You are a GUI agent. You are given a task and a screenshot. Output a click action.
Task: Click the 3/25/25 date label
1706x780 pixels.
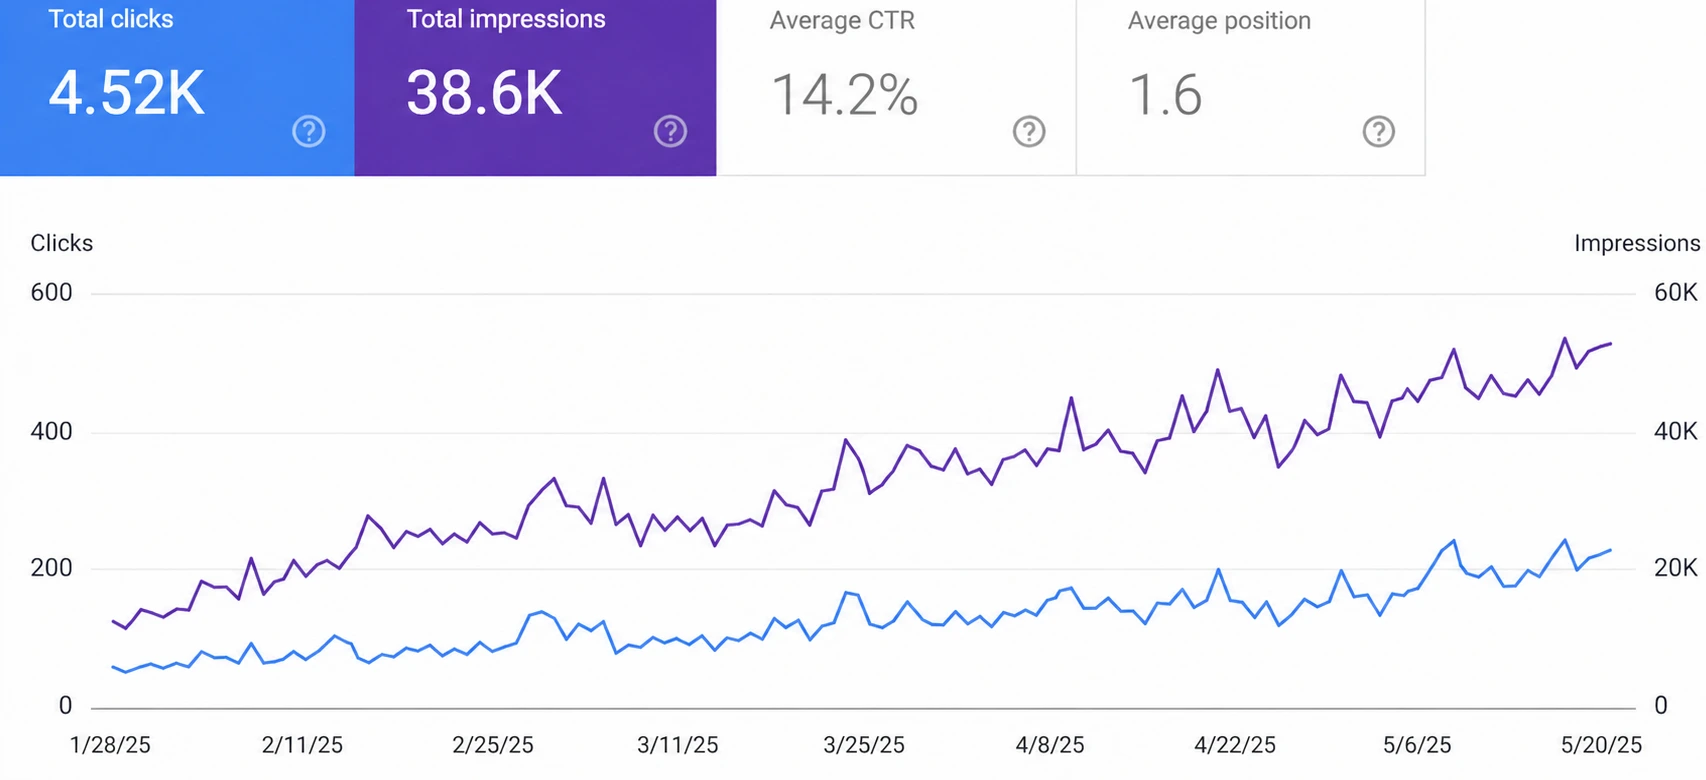[864, 745]
